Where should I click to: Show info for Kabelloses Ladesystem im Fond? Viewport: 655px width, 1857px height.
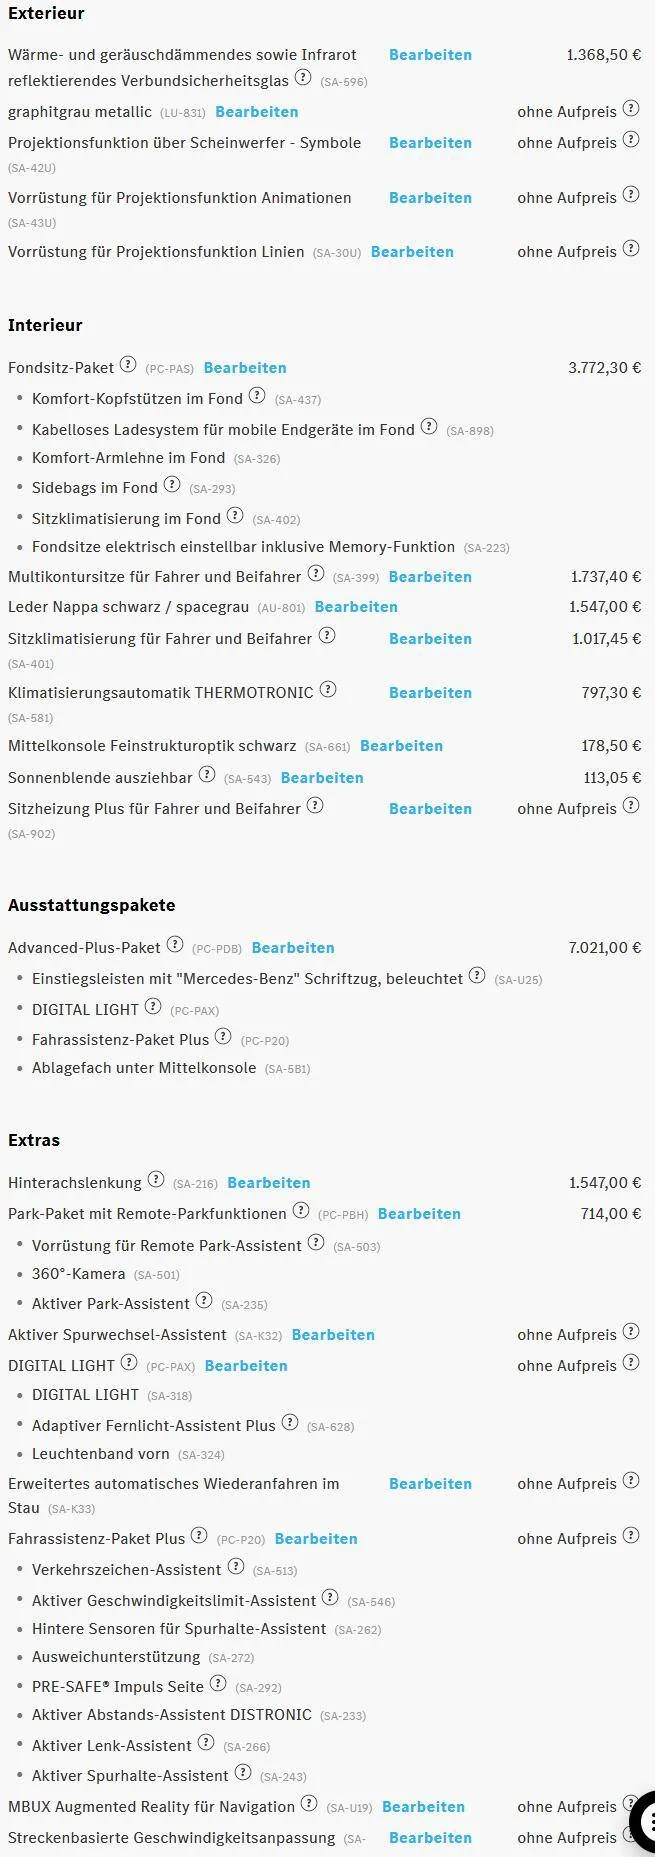(x=429, y=427)
